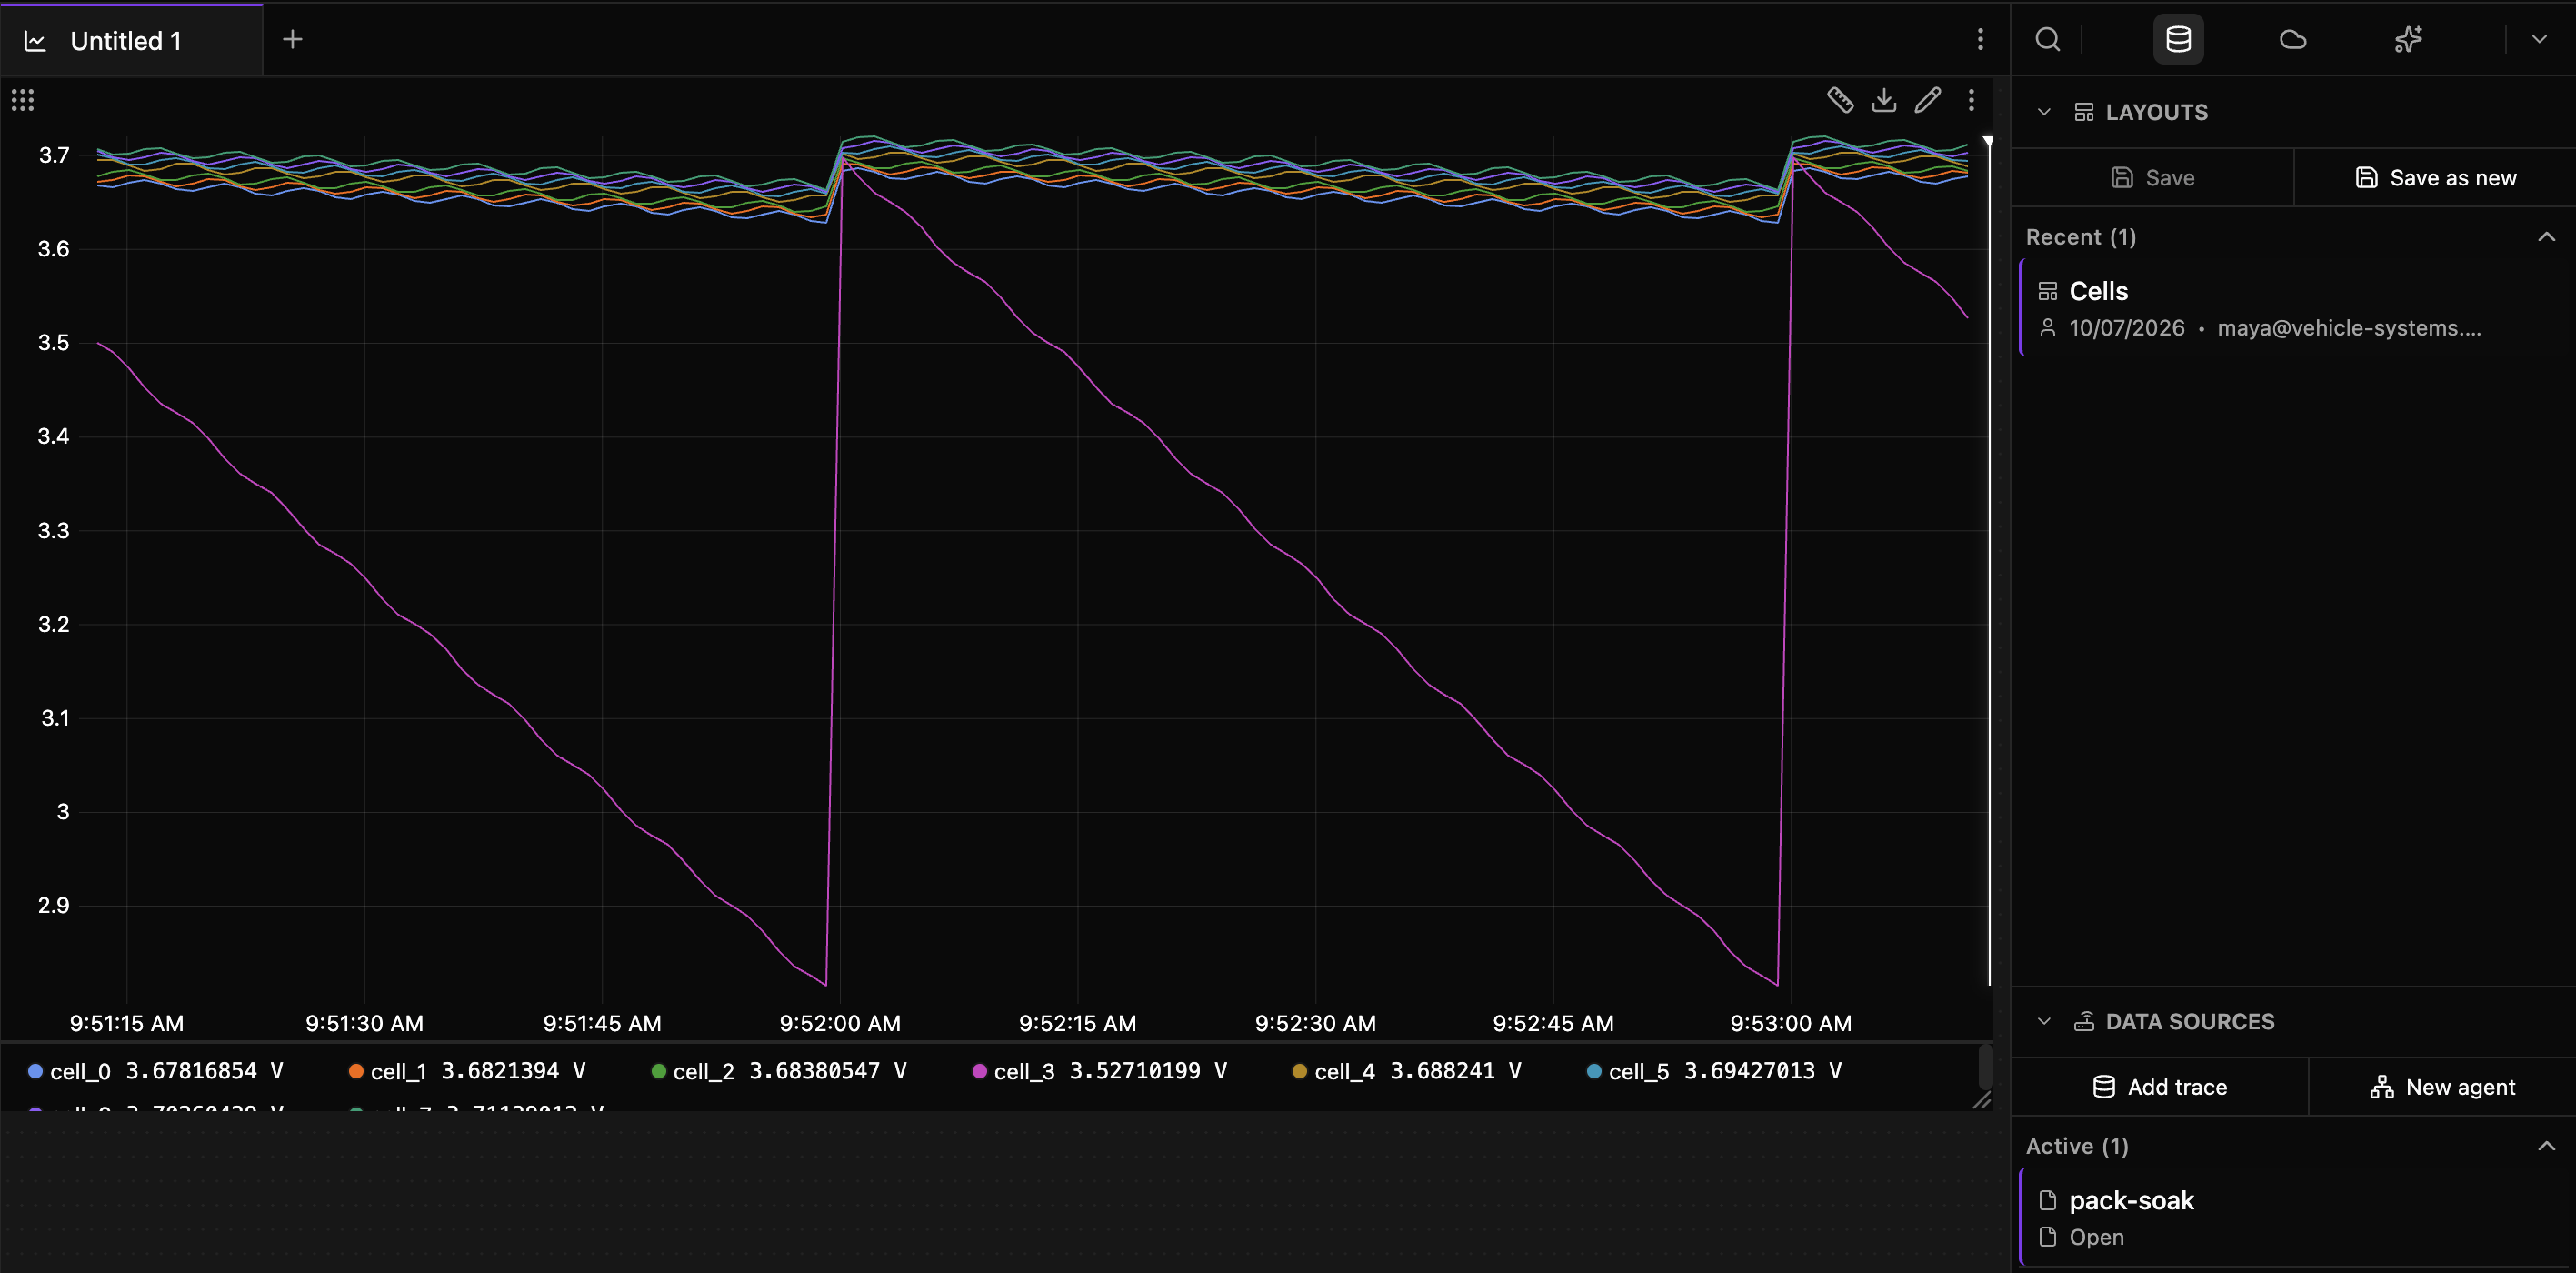Toggle the cell_0 legend color dot
This screenshot has width=2576, height=1273.
(35, 1071)
